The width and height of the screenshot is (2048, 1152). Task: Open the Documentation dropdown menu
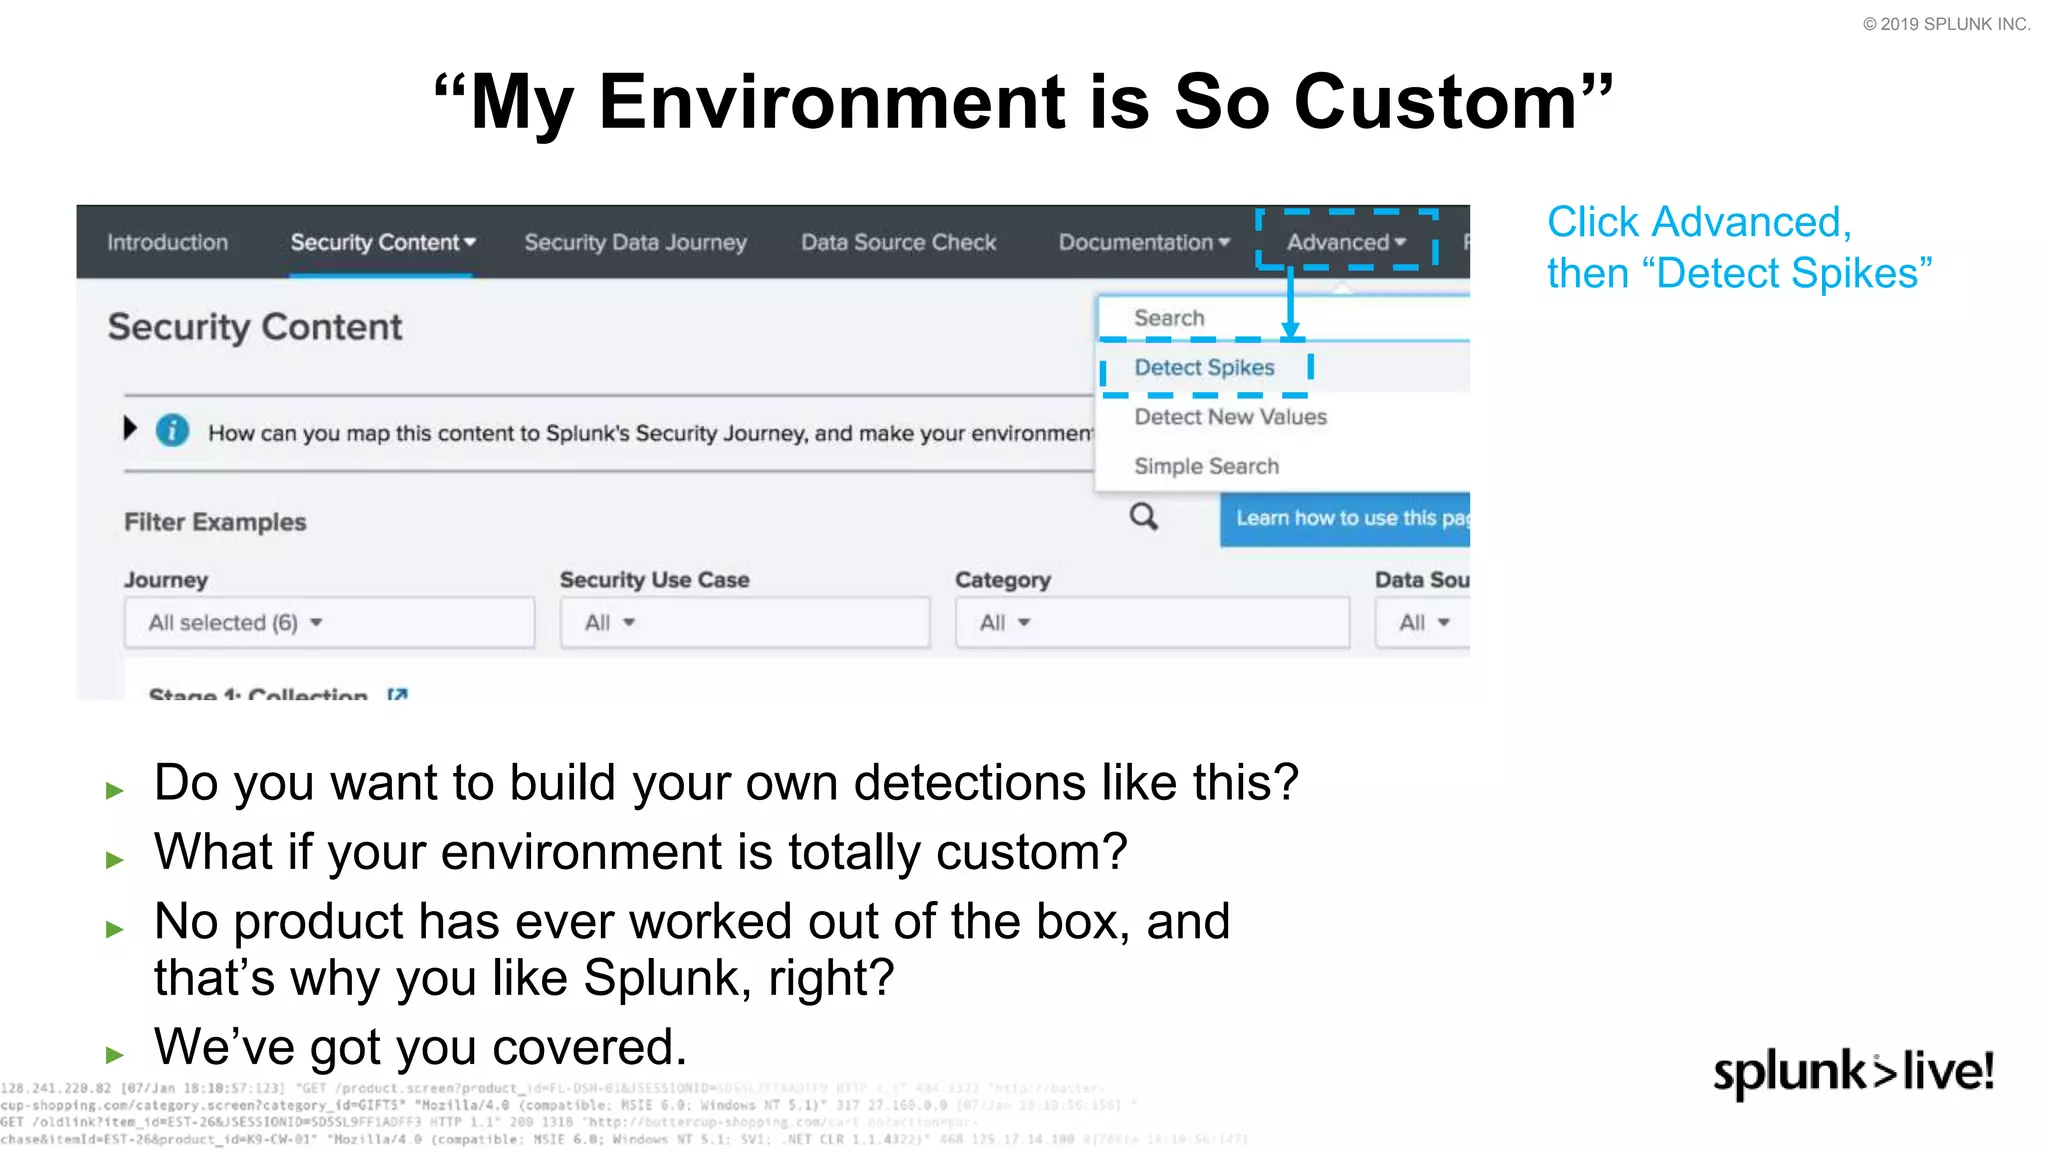pos(1143,242)
